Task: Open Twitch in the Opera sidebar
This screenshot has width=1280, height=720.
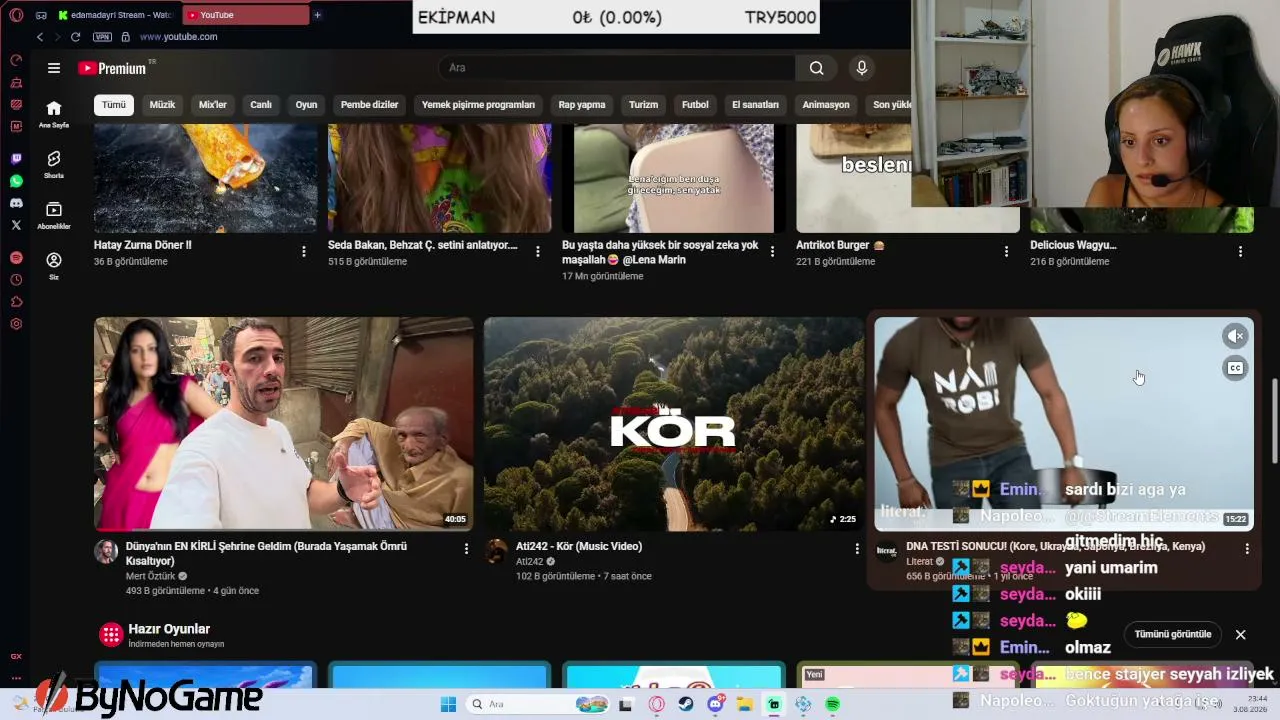Action: [16, 159]
